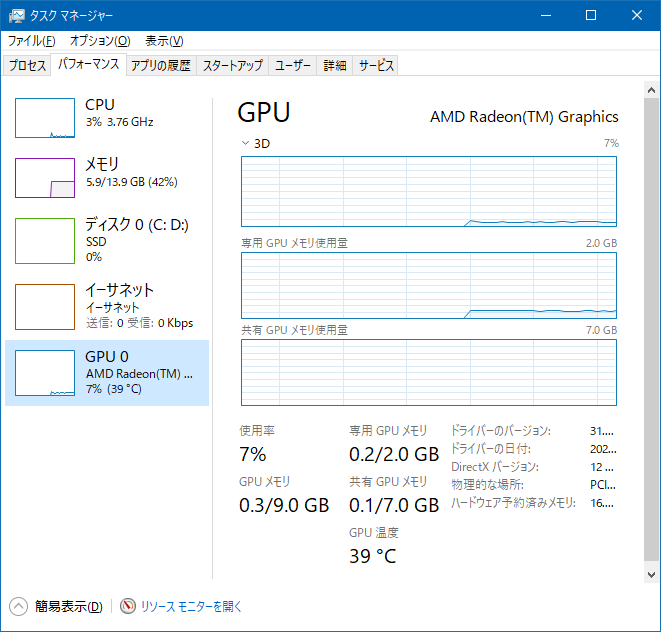Click the 2.0 GB graph maximum label
Screen dimensions: 661x632
click(x=602, y=243)
